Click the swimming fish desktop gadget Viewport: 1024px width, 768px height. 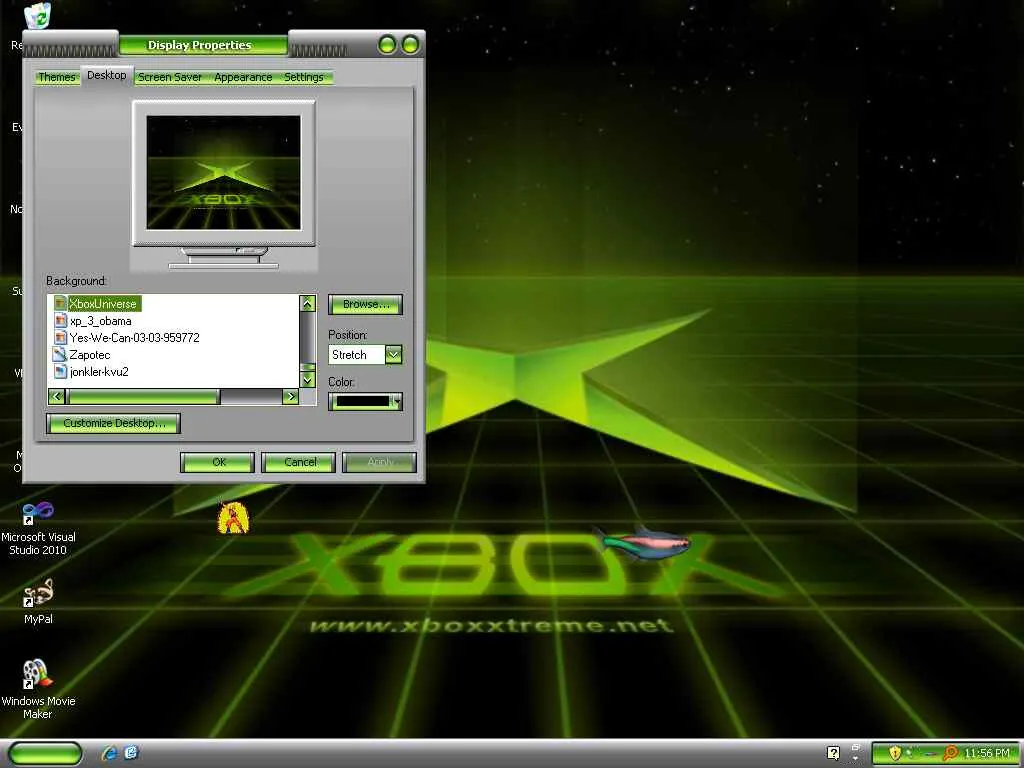[x=641, y=542]
